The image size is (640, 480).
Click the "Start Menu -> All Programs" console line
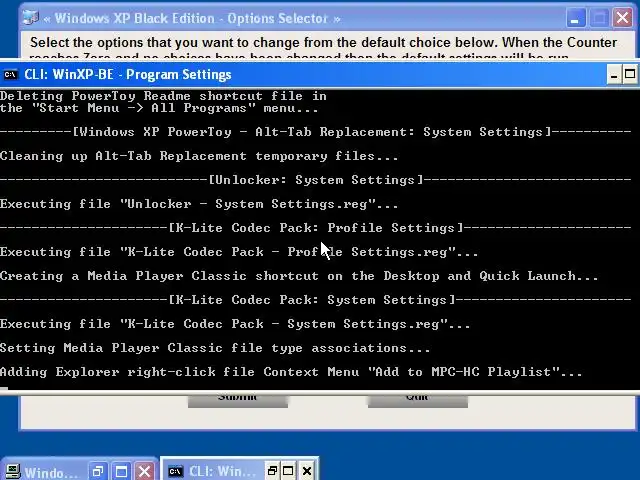(x=159, y=108)
